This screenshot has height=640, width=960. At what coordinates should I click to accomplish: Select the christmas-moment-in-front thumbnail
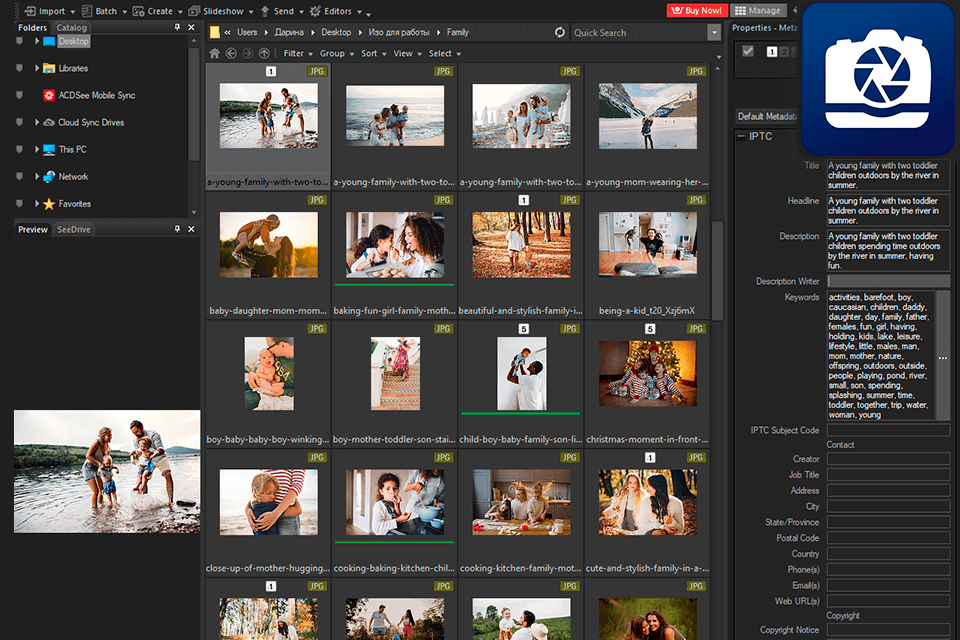pos(648,374)
